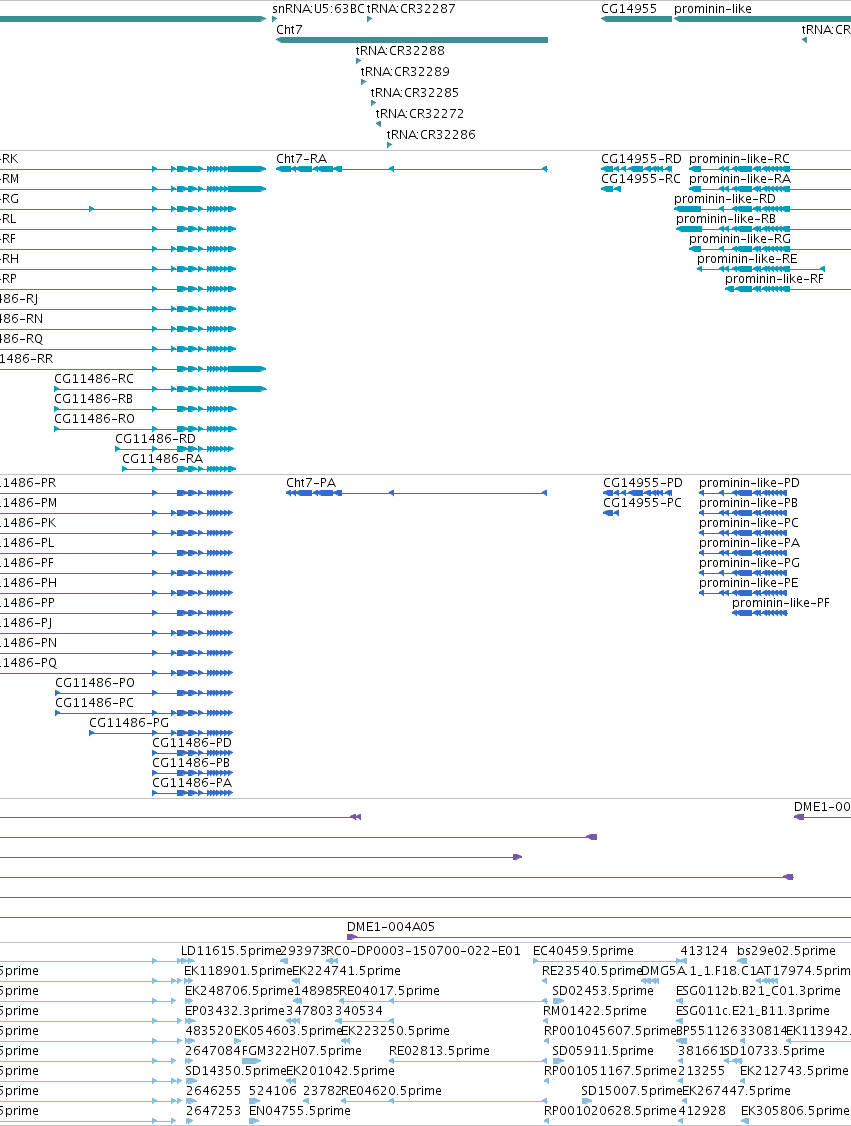Viewport: 851px width, 1126px height.
Task: Click the RE23540.5prime EST label
Action: pyautogui.click(x=591, y=972)
